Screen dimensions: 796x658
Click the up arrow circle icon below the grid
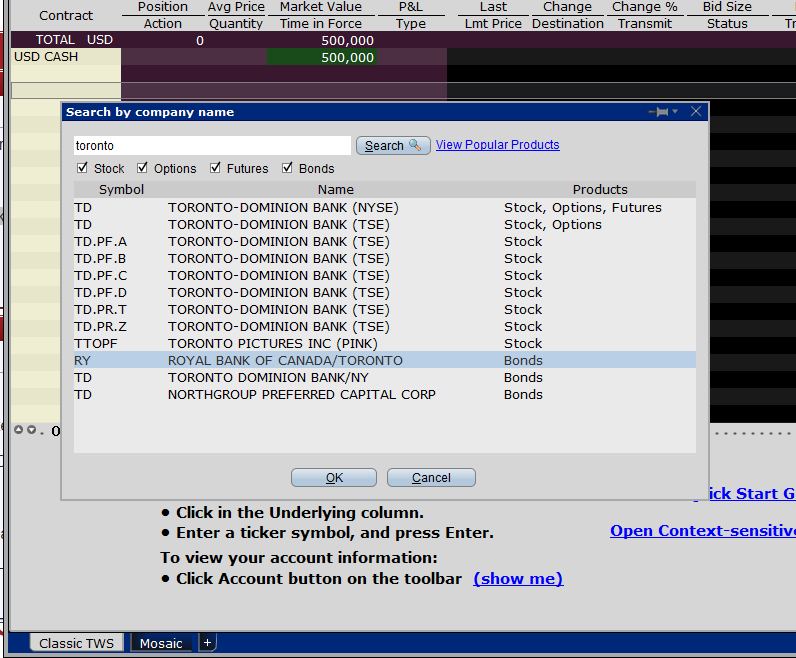pos(18,430)
